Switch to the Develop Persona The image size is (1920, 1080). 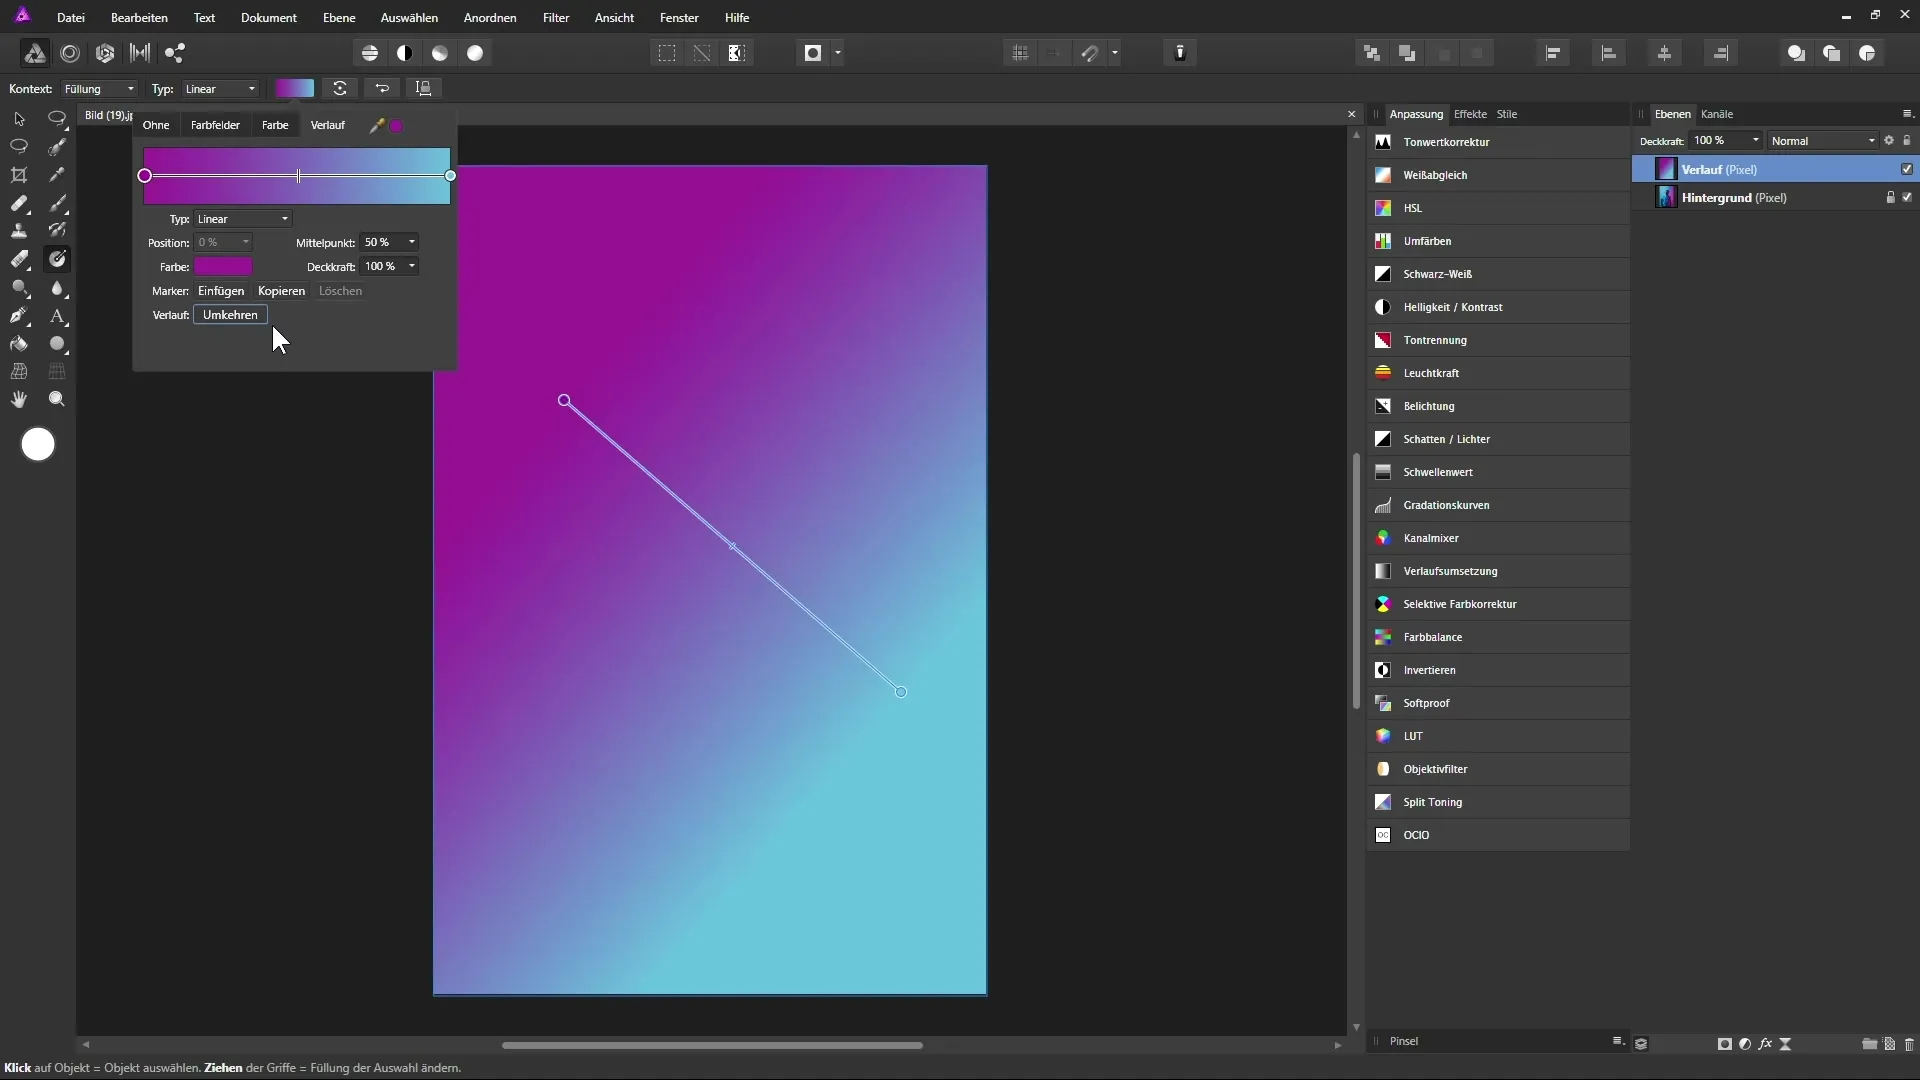coord(105,53)
